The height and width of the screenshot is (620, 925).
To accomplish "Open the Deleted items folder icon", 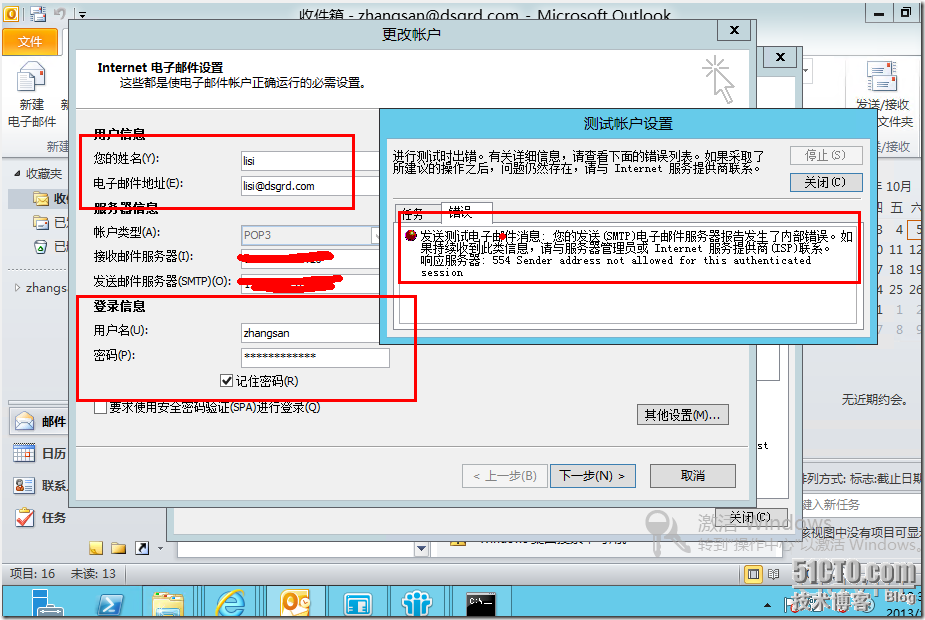I will click(x=40, y=247).
